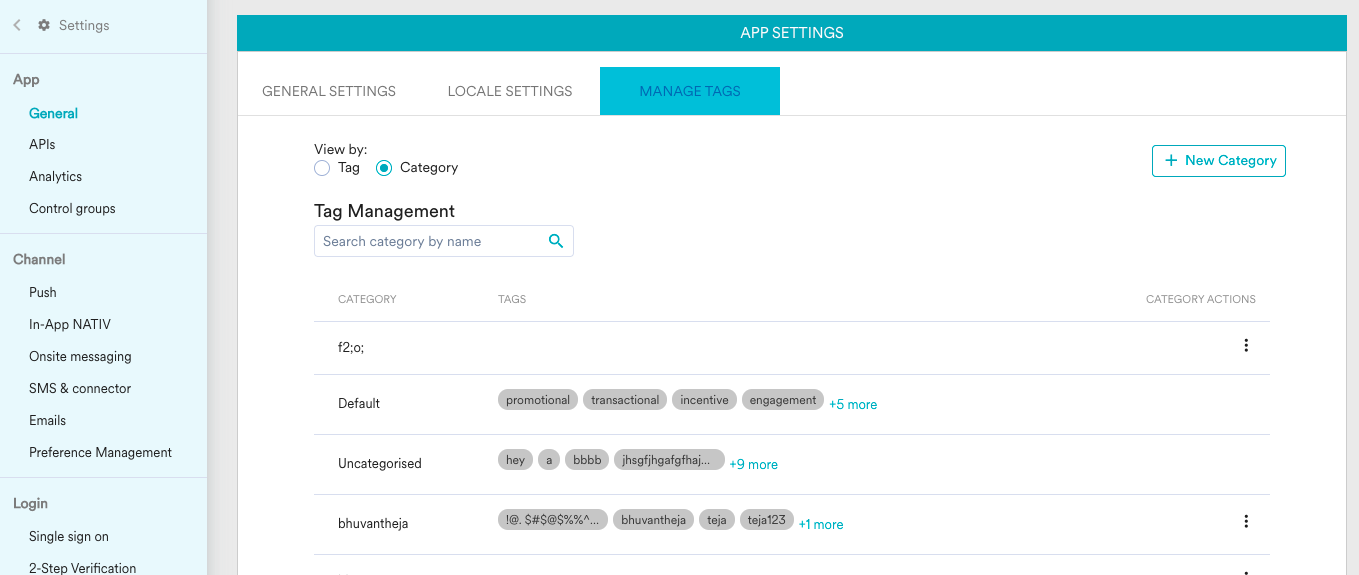Open actions menu for f2;o; category
Screen dimensions: 1359x575
(1246, 346)
